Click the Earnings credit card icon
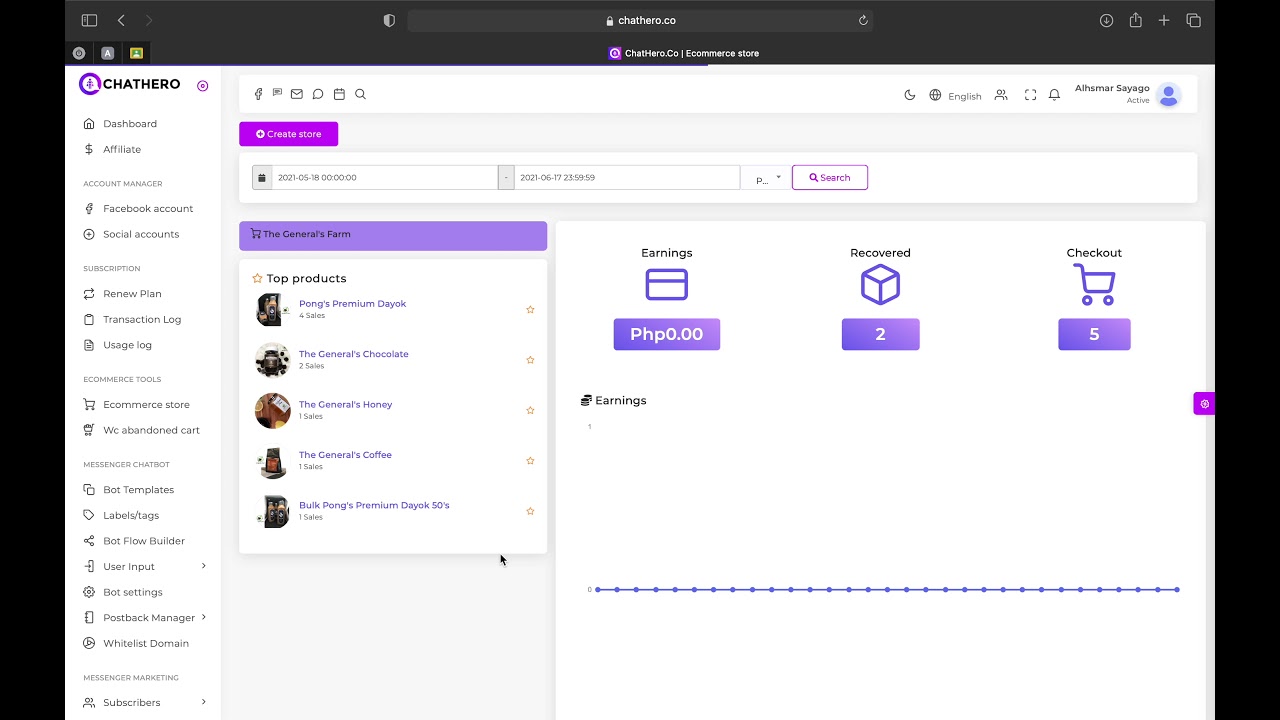 click(x=667, y=285)
